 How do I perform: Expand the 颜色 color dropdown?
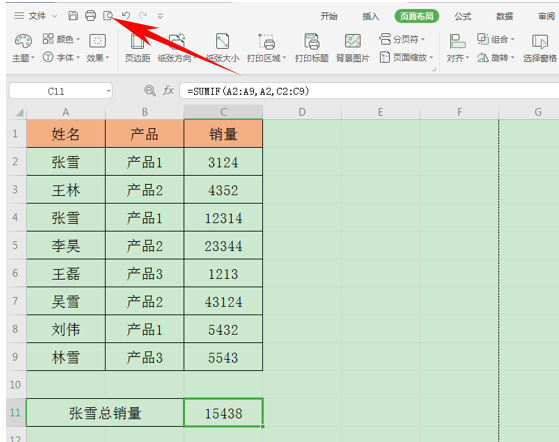(61, 39)
